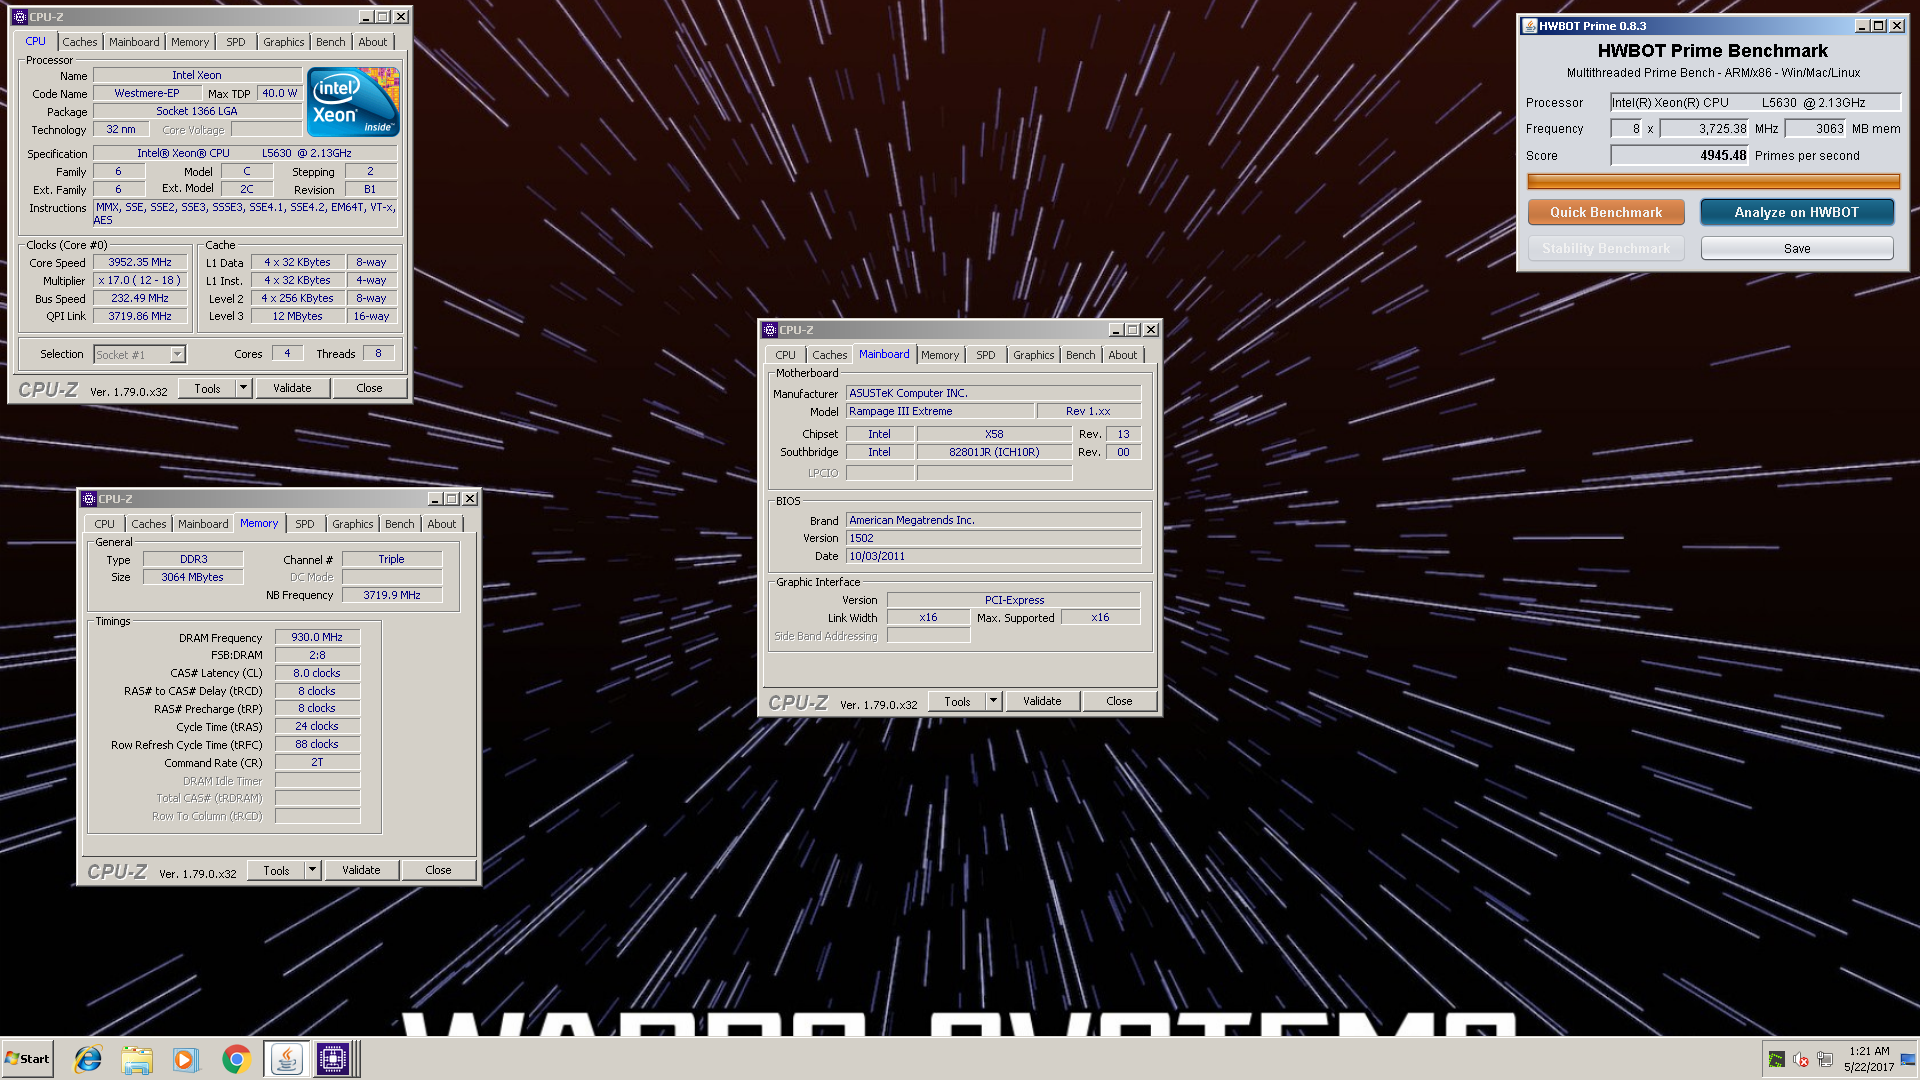Image resolution: width=1920 pixels, height=1080 pixels.
Task: Open CPU tab in Mainboard window
Action: coord(786,355)
